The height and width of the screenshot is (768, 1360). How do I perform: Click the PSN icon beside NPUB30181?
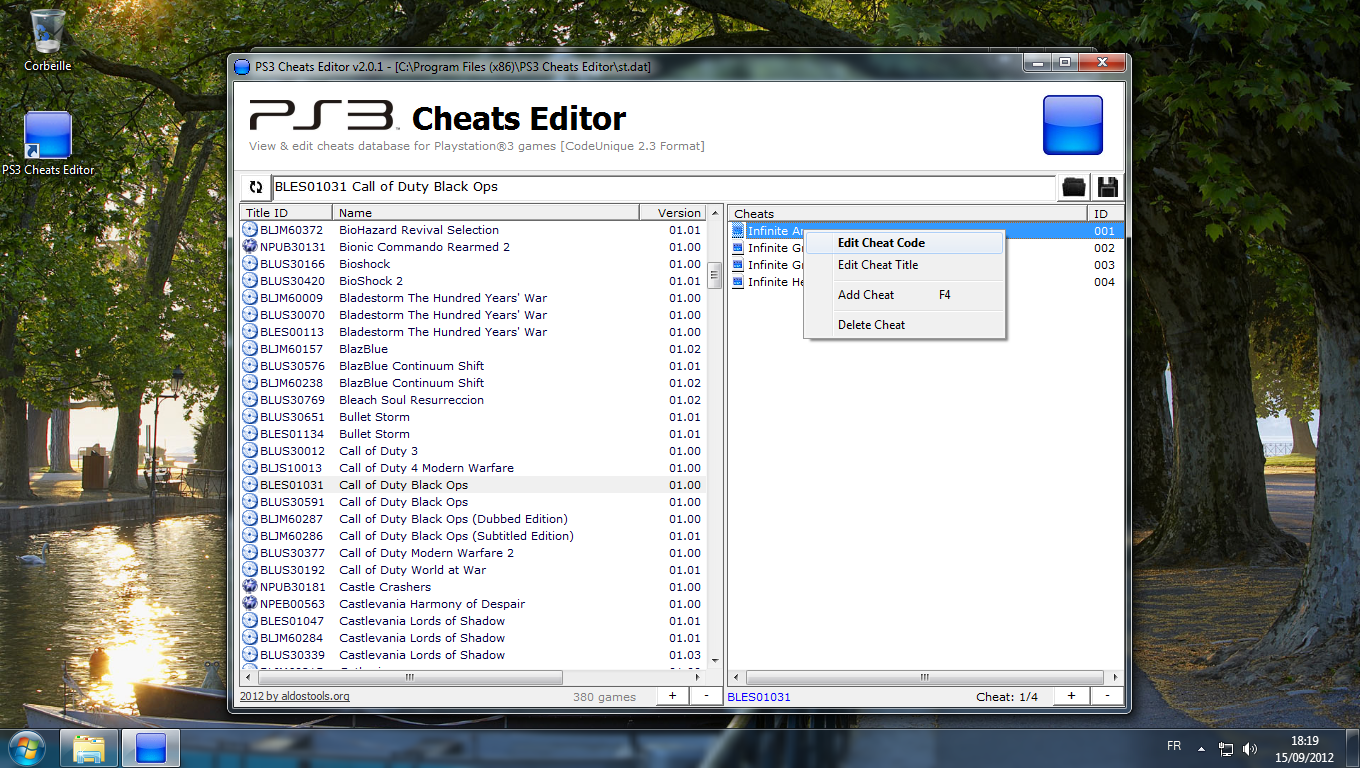coord(250,587)
